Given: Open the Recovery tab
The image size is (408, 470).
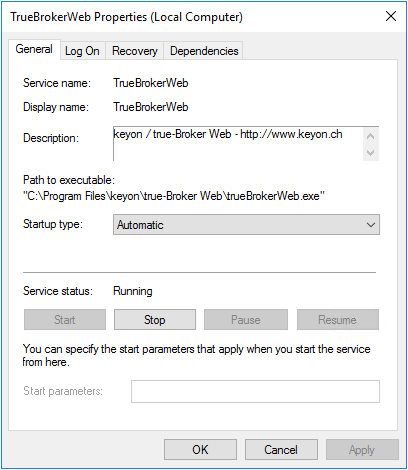Looking at the screenshot, I should tap(134, 51).
